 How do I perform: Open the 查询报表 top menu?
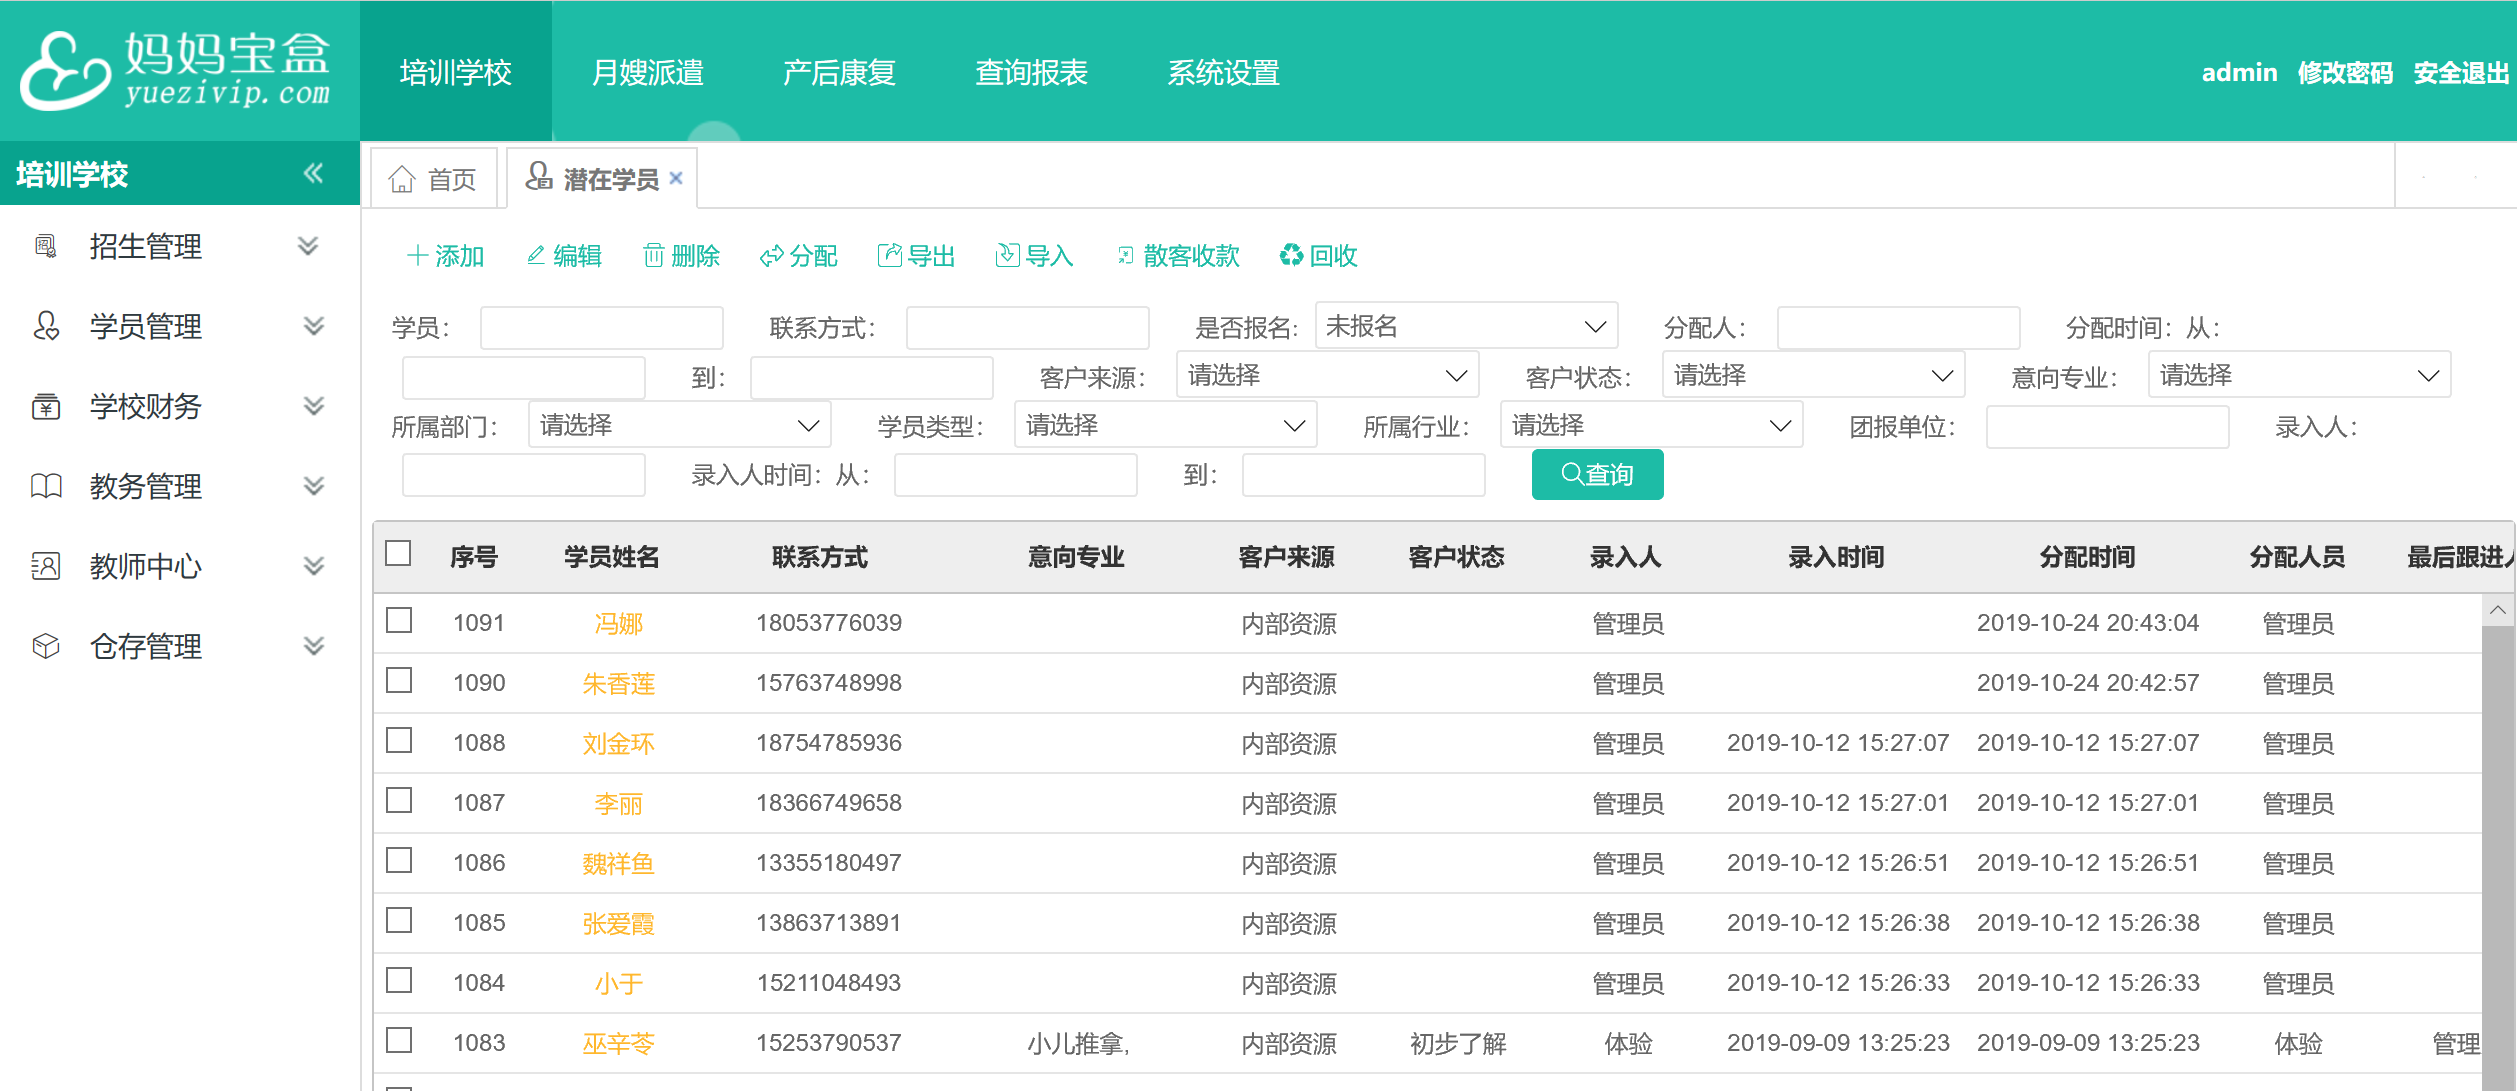(1032, 72)
